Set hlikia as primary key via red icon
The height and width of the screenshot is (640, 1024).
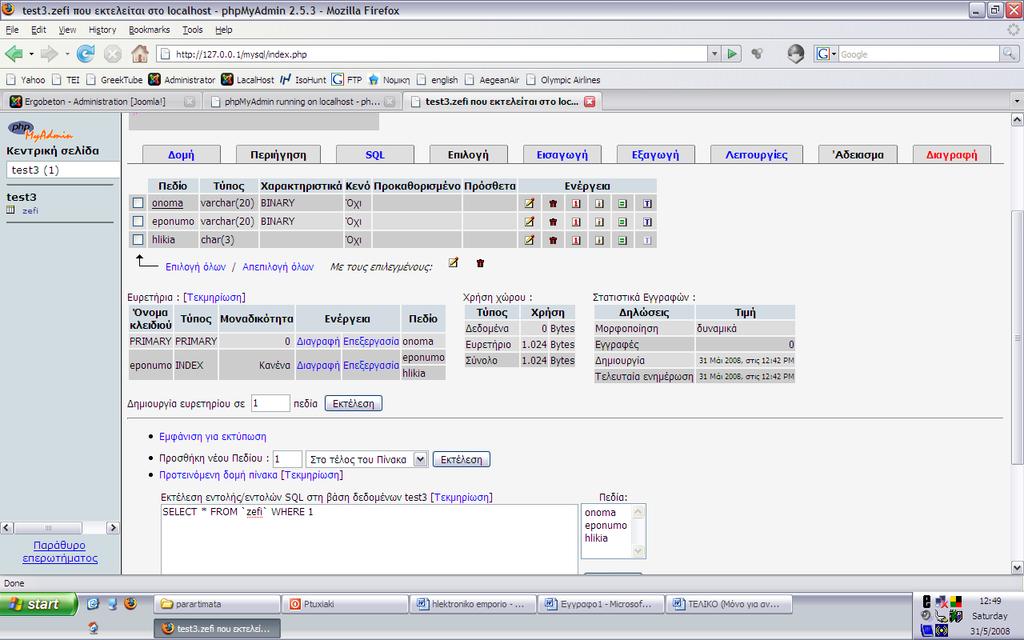tap(576, 240)
